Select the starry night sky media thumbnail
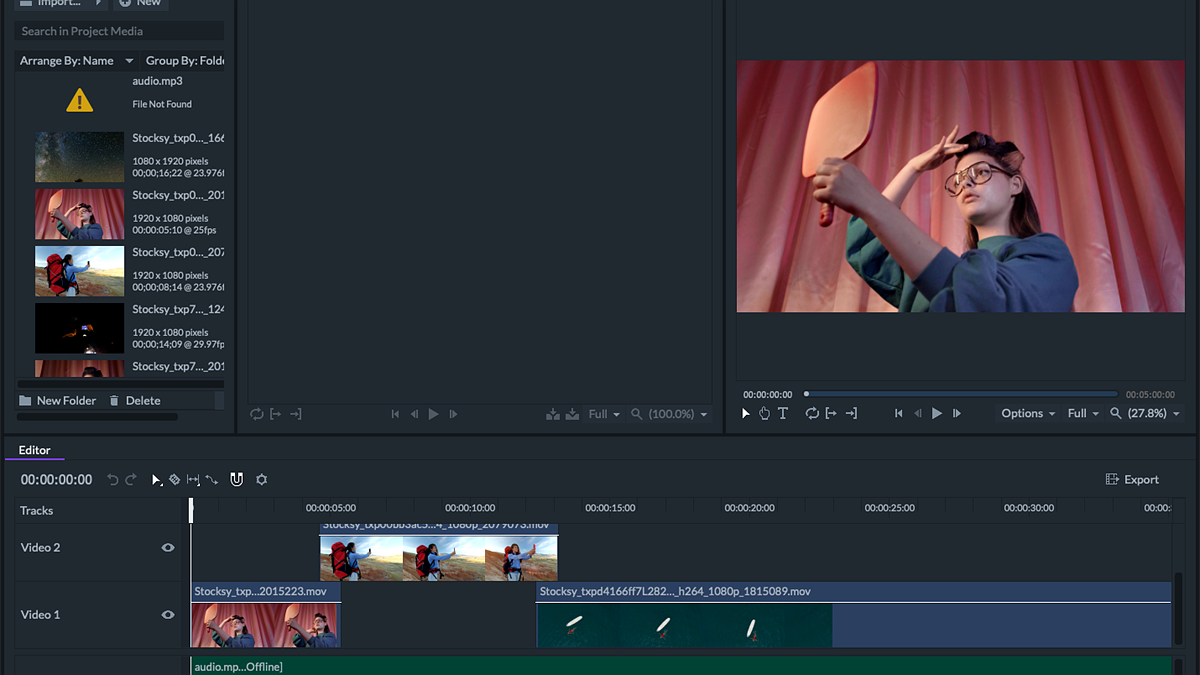This screenshot has height=675, width=1200. [x=80, y=157]
